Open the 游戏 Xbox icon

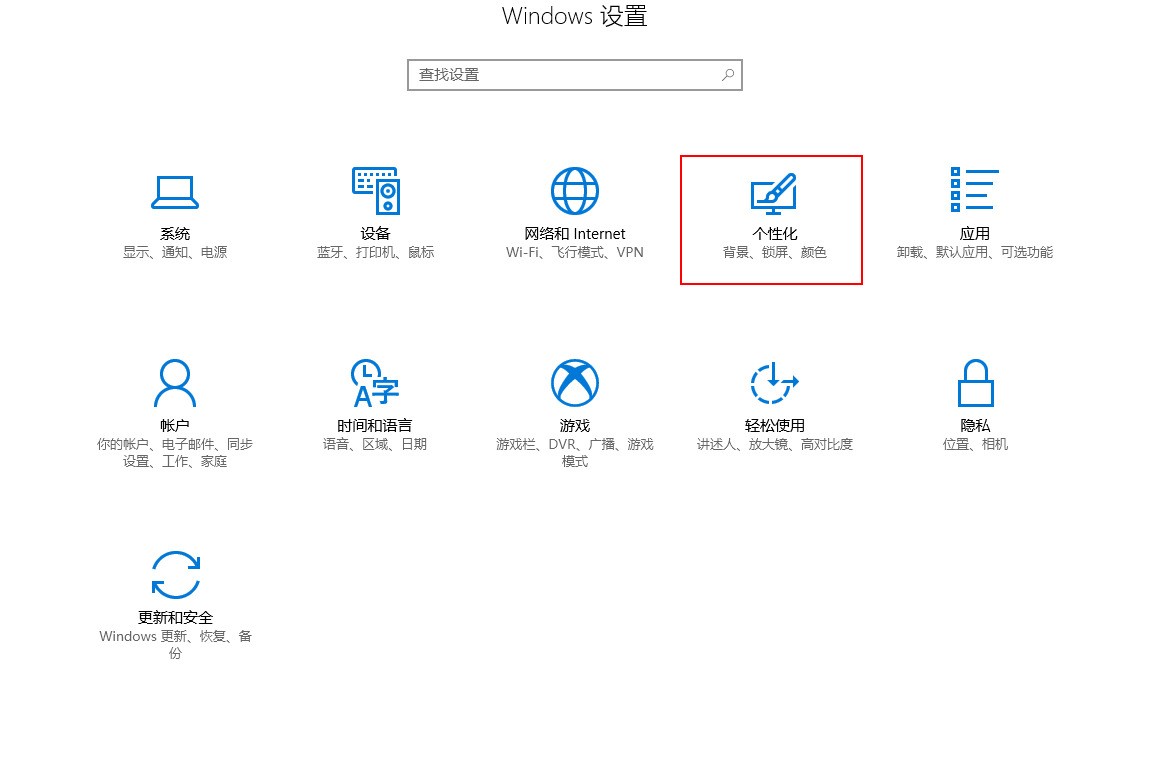click(575, 383)
